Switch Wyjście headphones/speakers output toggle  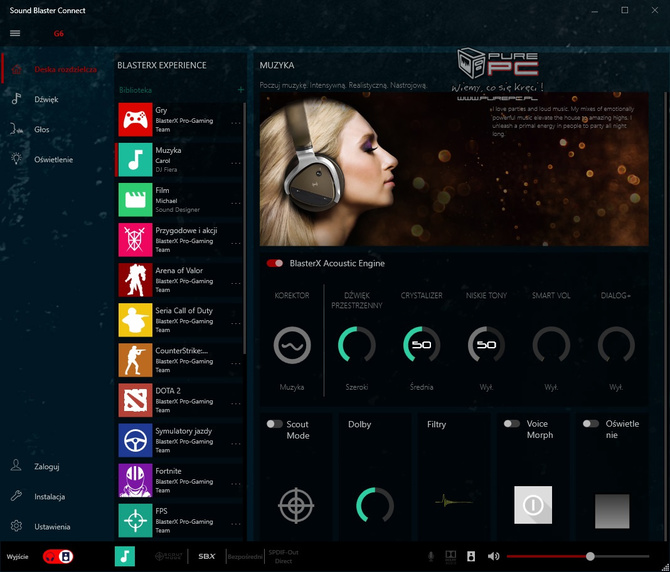pos(58,556)
